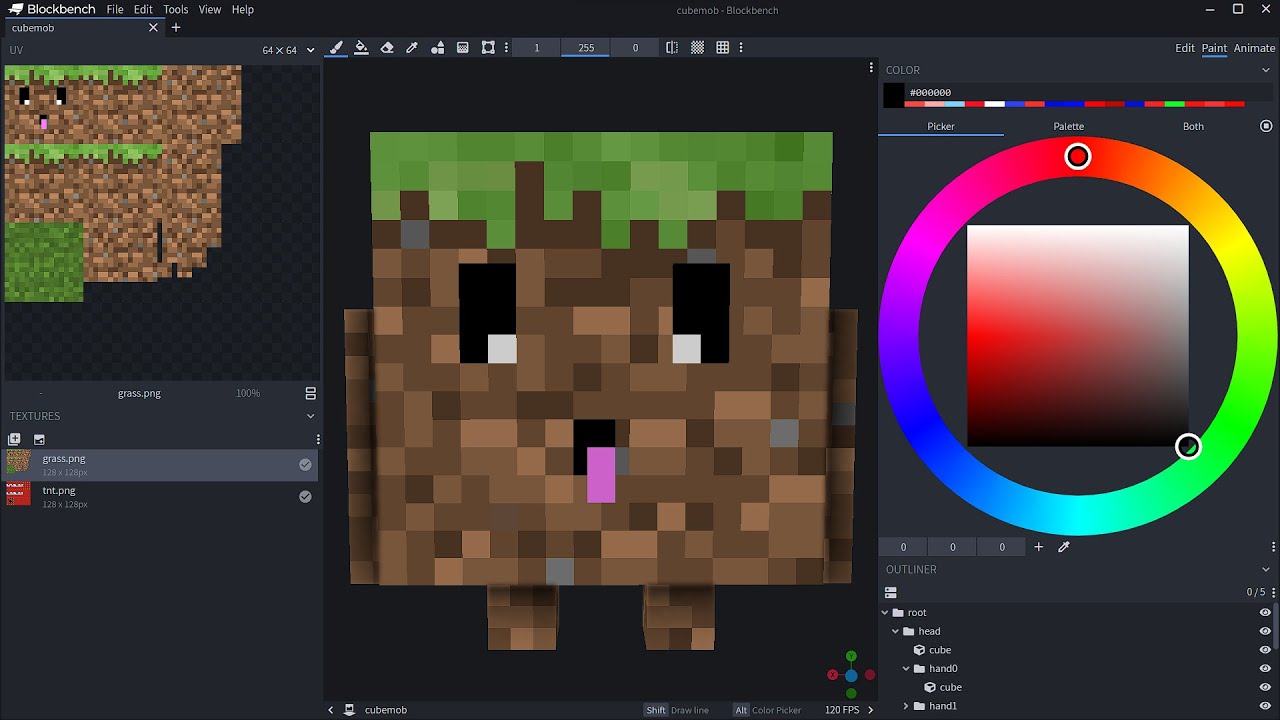Toggle painting grid display
1280x720 pixels.
[722, 48]
